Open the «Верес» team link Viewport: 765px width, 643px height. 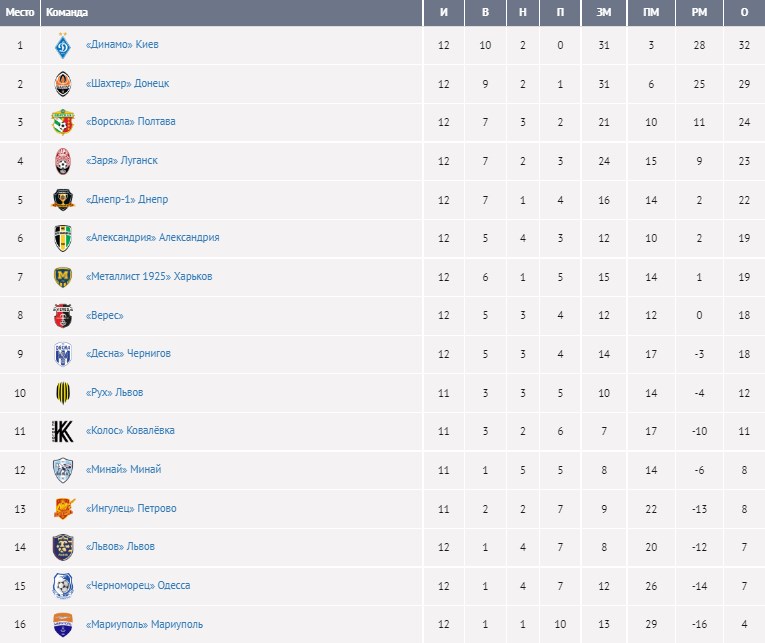[105, 315]
